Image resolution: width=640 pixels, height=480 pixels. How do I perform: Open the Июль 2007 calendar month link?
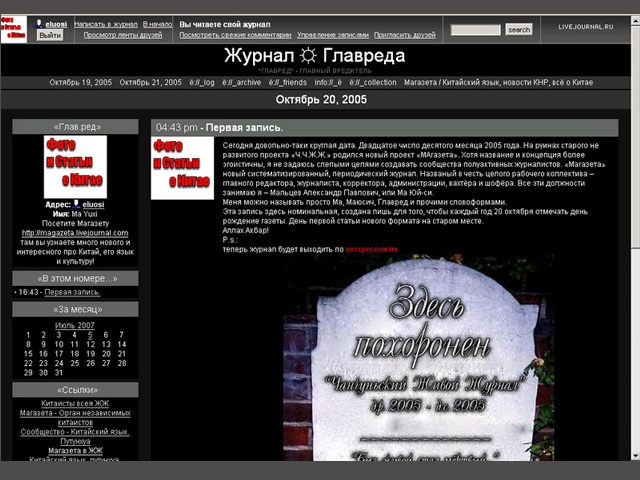click(x=75, y=325)
